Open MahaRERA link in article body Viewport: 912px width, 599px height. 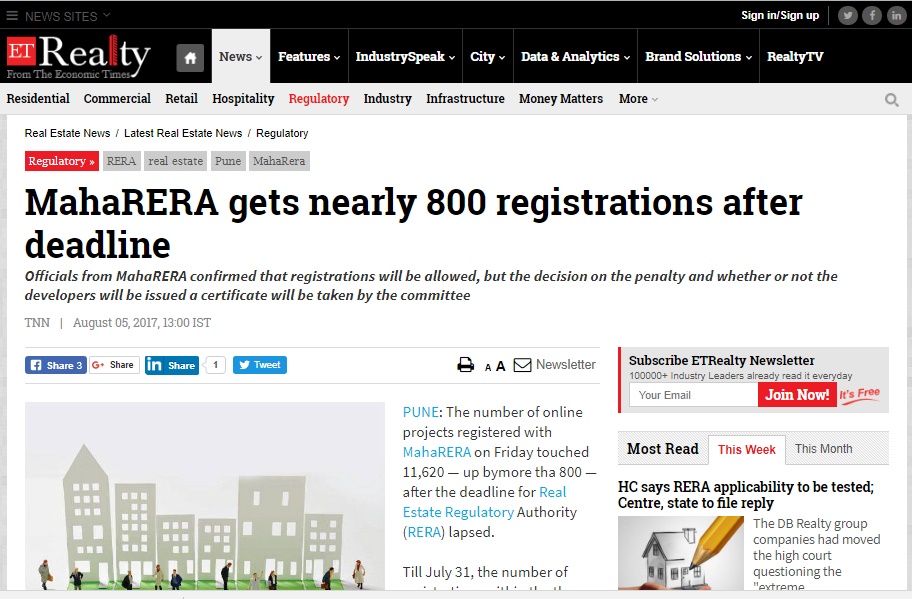tap(437, 452)
